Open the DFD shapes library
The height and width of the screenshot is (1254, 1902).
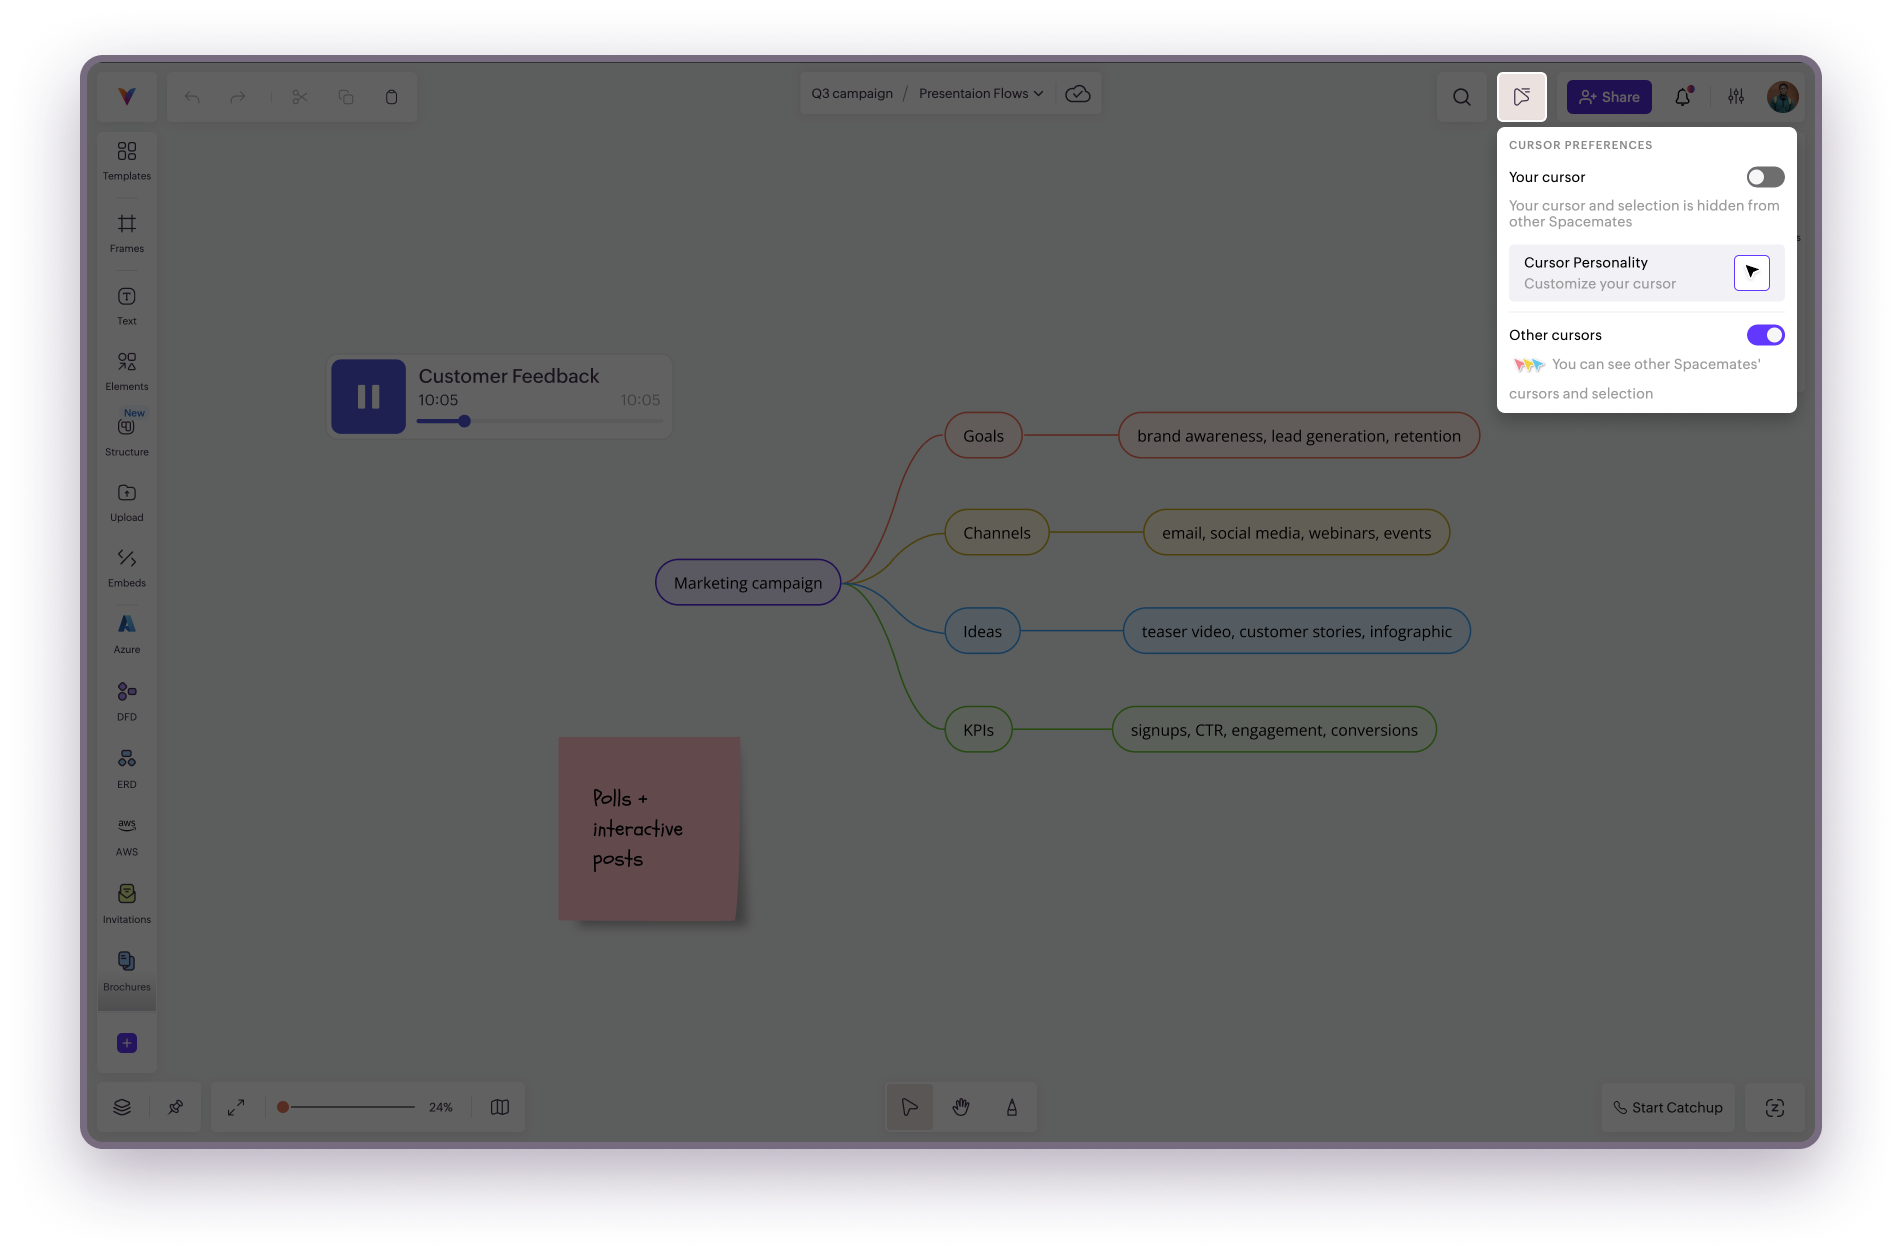pos(127,701)
